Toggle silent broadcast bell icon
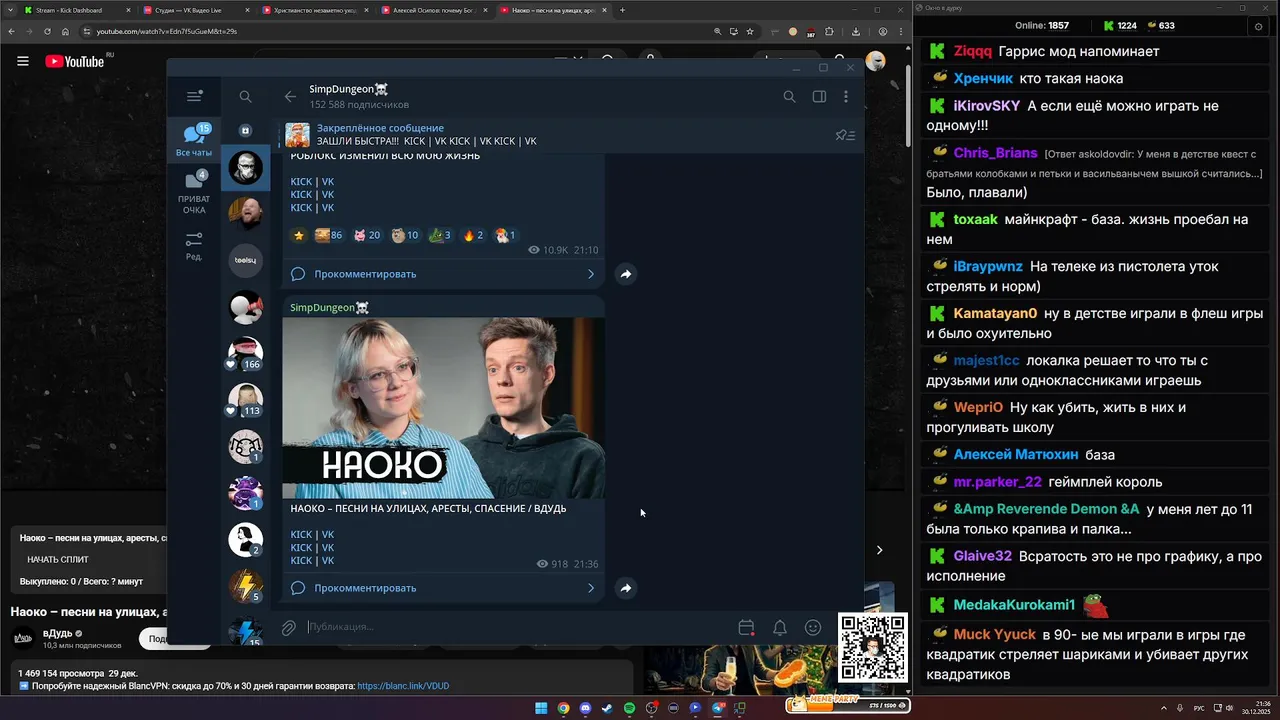This screenshot has width=1280, height=720. pos(780,628)
